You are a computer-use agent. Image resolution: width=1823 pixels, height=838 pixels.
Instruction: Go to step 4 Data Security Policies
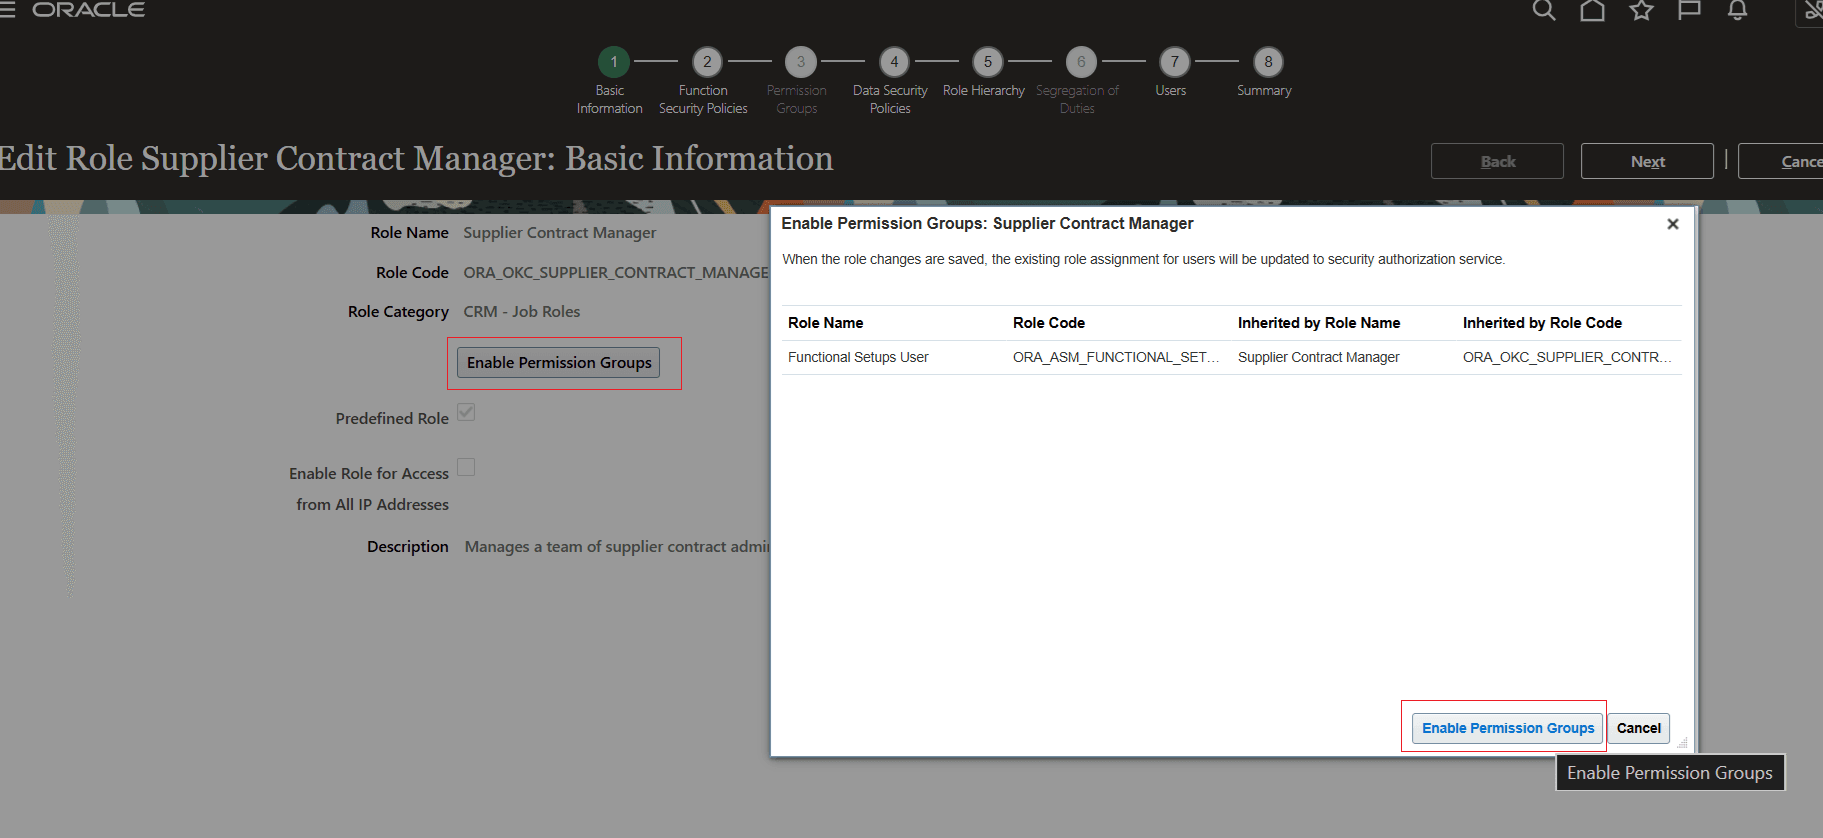[894, 62]
